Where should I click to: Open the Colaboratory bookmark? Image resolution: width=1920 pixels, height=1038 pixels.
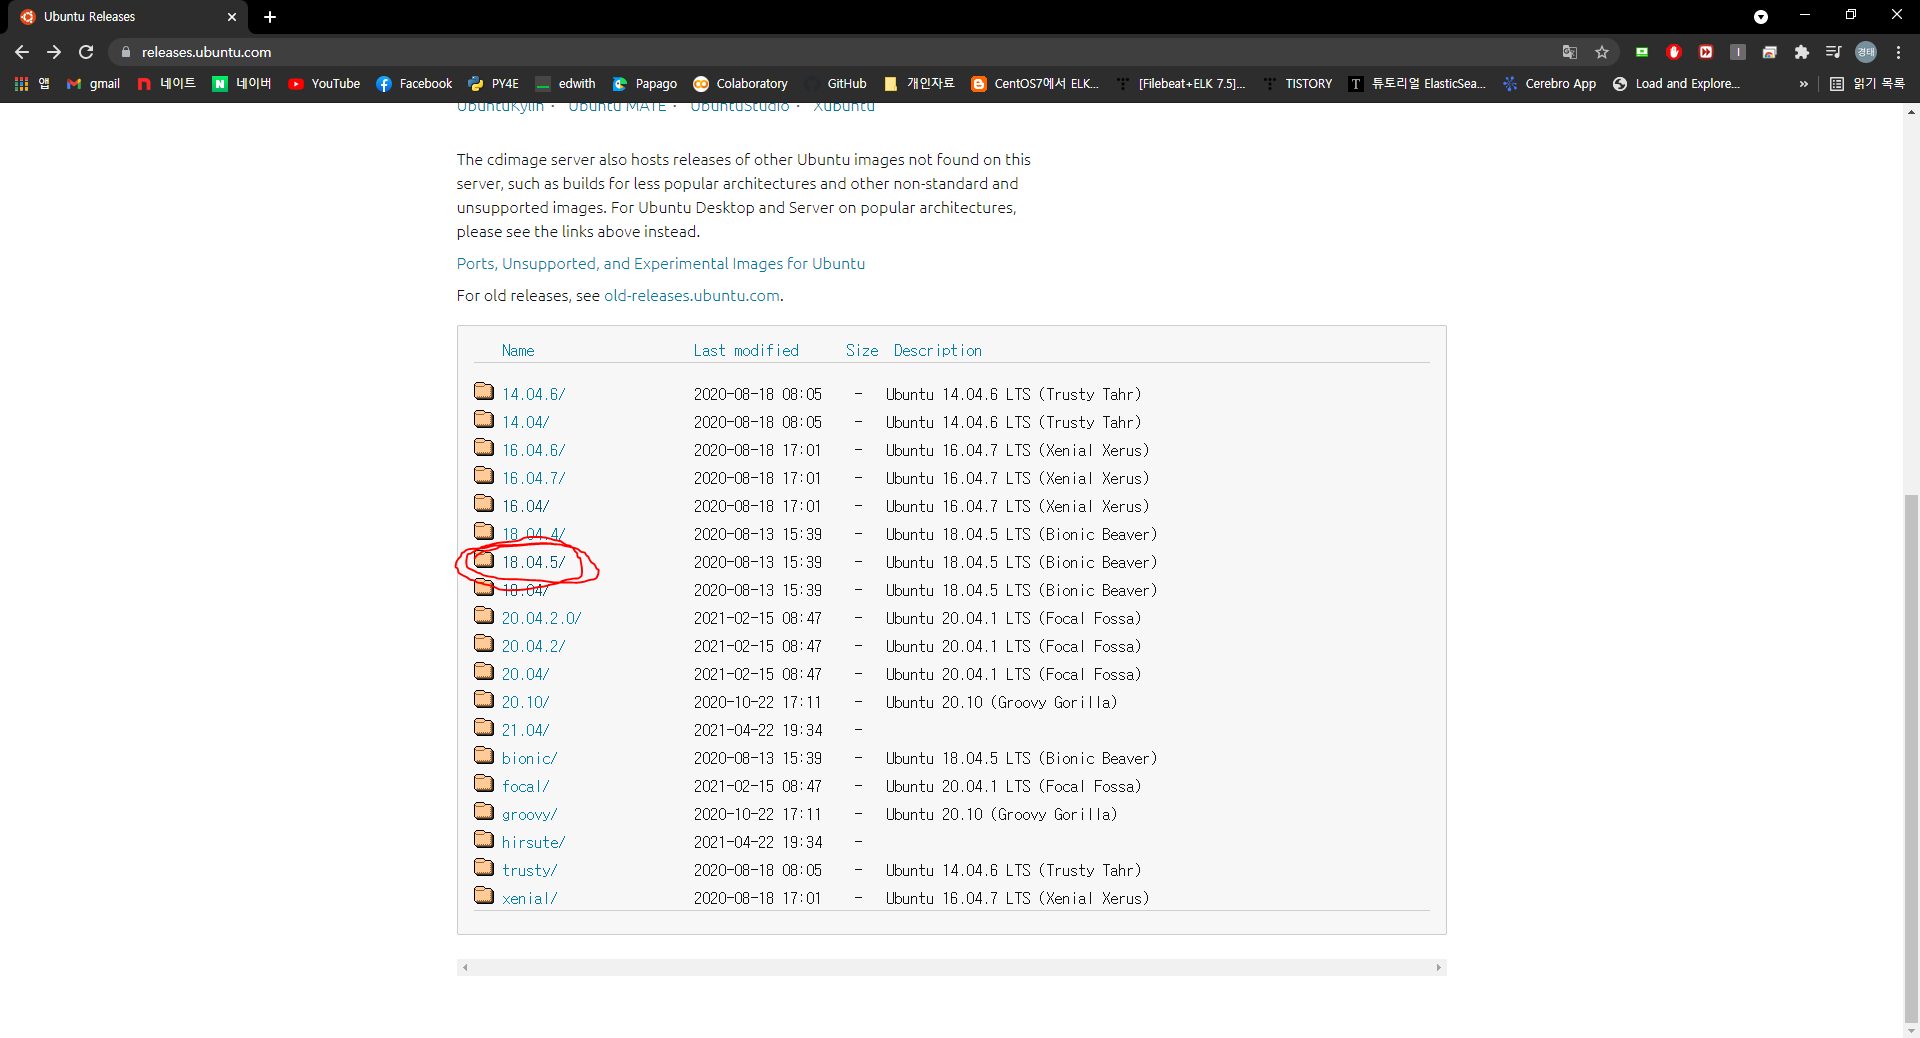click(x=741, y=84)
